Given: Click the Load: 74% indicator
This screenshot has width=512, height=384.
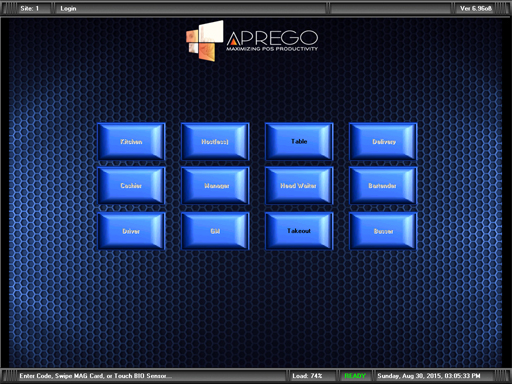Looking at the screenshot, I should pos(307,376).
